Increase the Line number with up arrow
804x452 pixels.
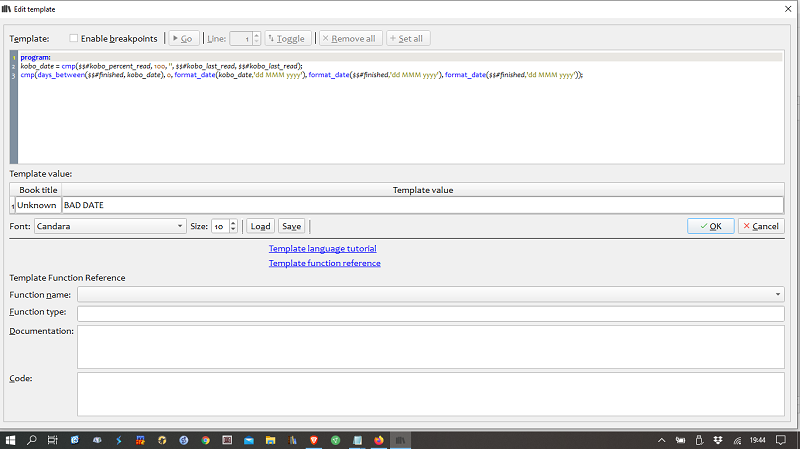(256, 35)
